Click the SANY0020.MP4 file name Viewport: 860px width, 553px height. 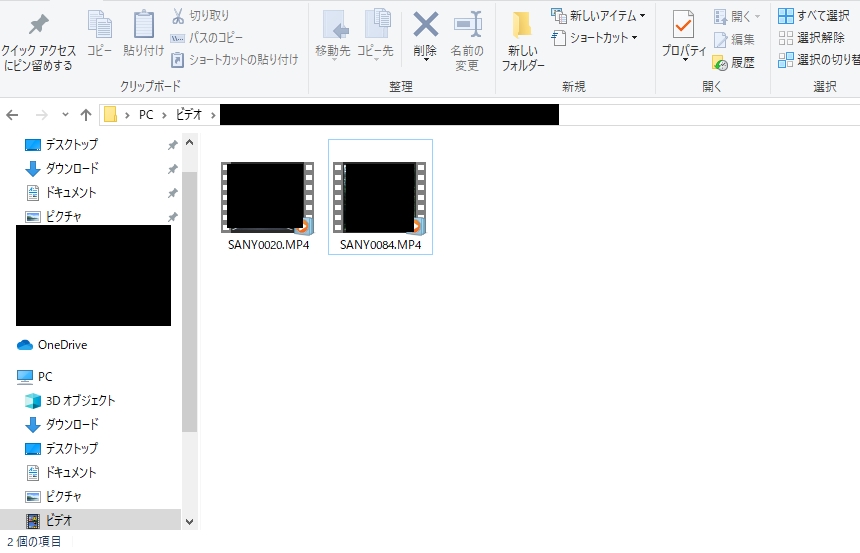(x=269, y=245)
